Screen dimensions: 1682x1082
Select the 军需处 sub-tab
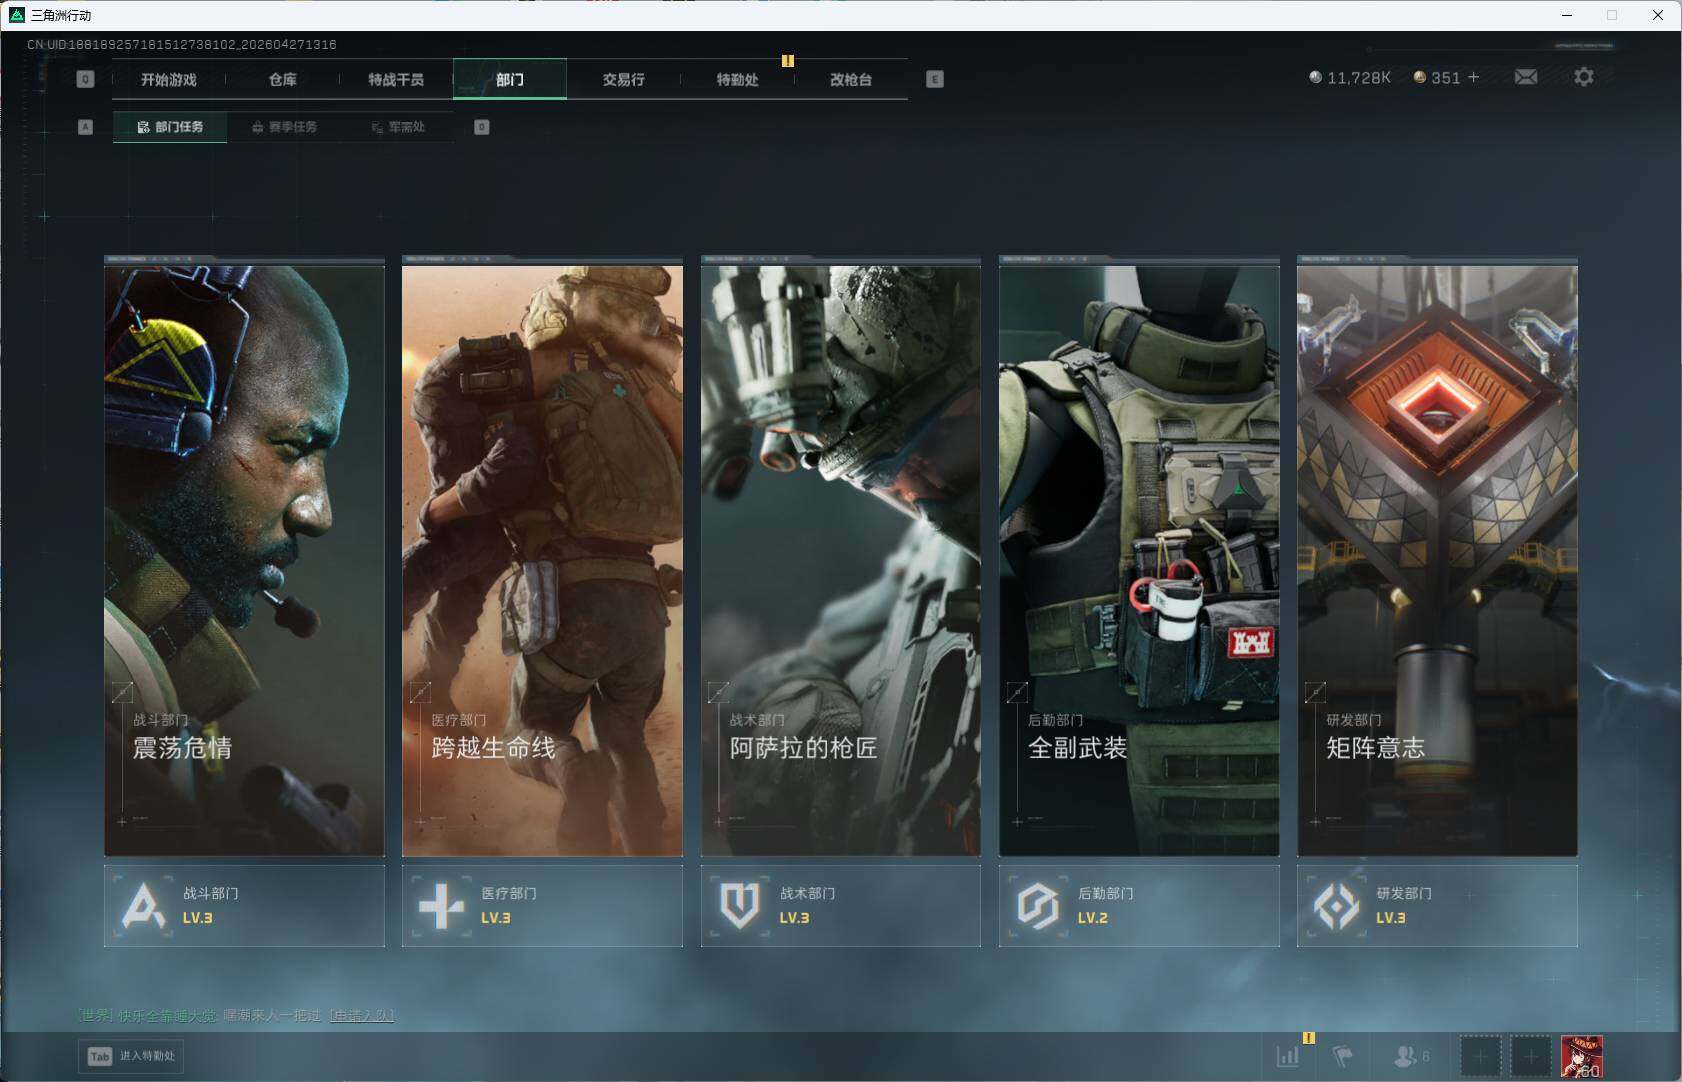click(x=398, y=127)
